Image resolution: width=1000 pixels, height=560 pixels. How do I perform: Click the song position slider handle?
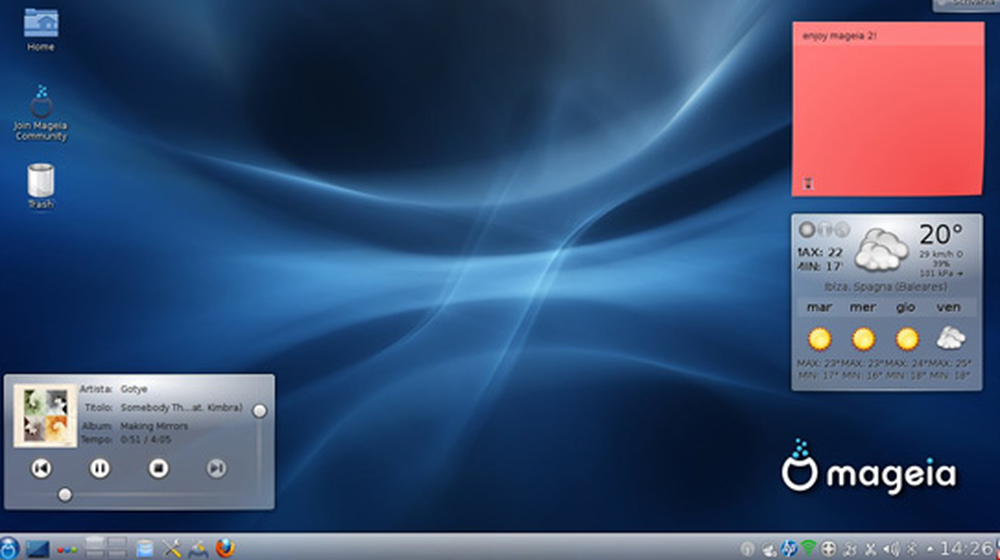[64, 495]
